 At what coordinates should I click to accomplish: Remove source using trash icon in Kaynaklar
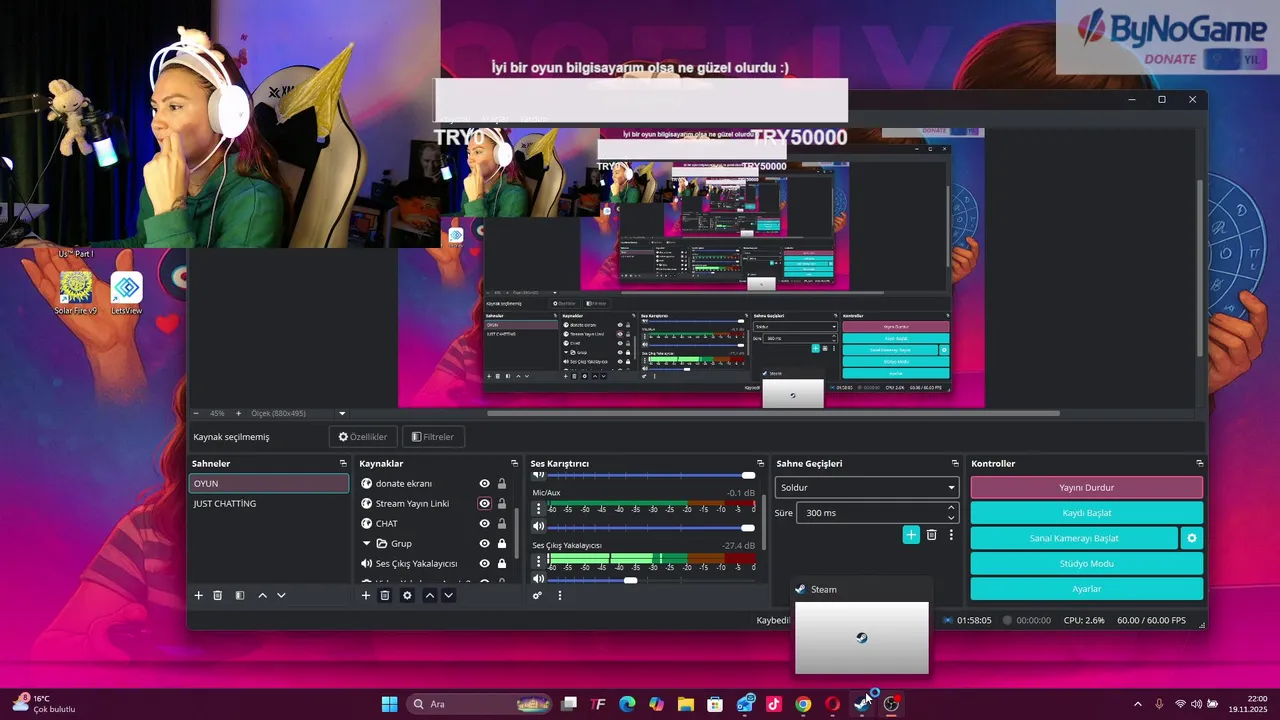(385, 595)
